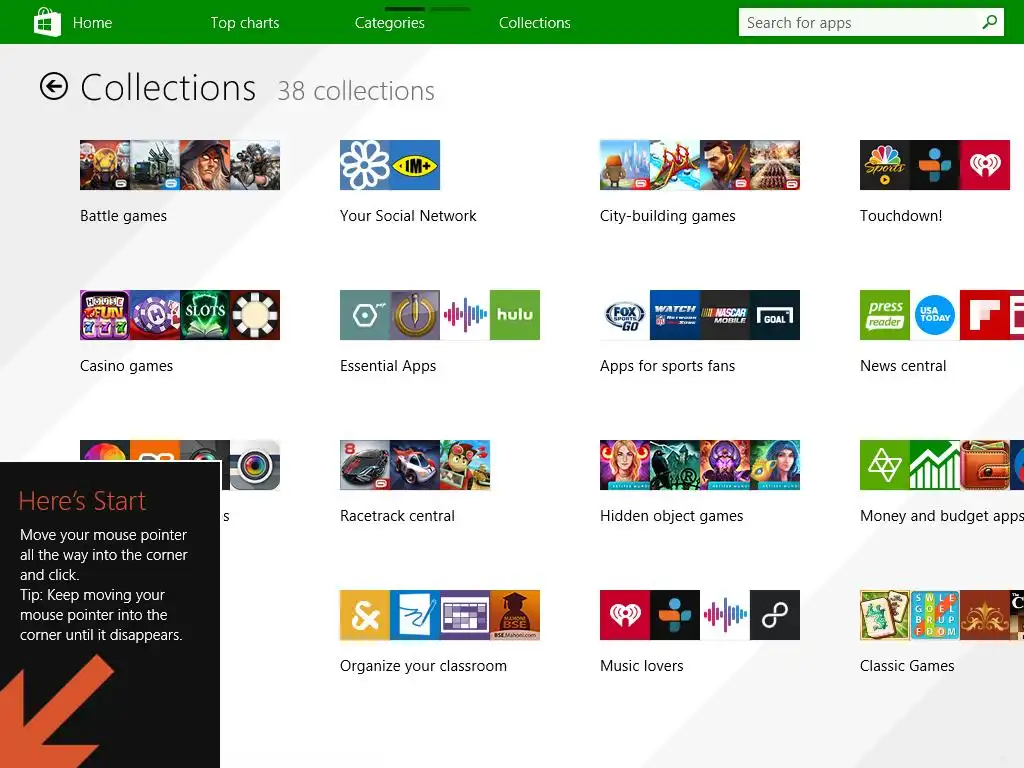
Task: Open Organize your classroom collection
Action: coord(423,666)
